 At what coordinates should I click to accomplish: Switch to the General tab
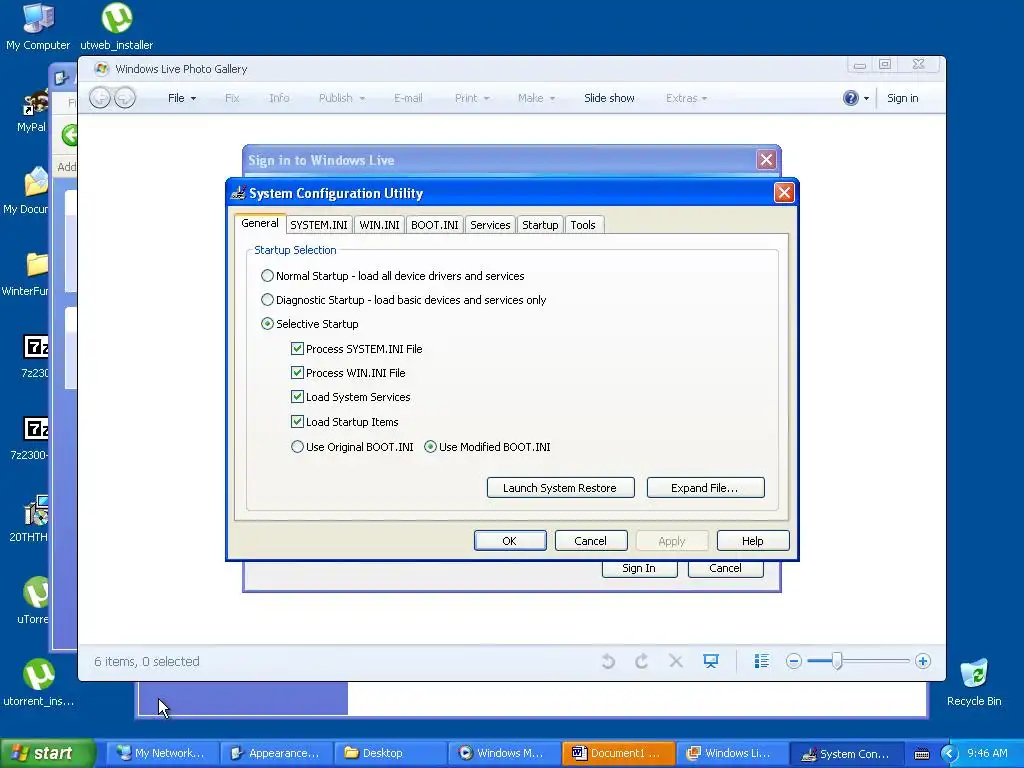click(x=260, y=223)
